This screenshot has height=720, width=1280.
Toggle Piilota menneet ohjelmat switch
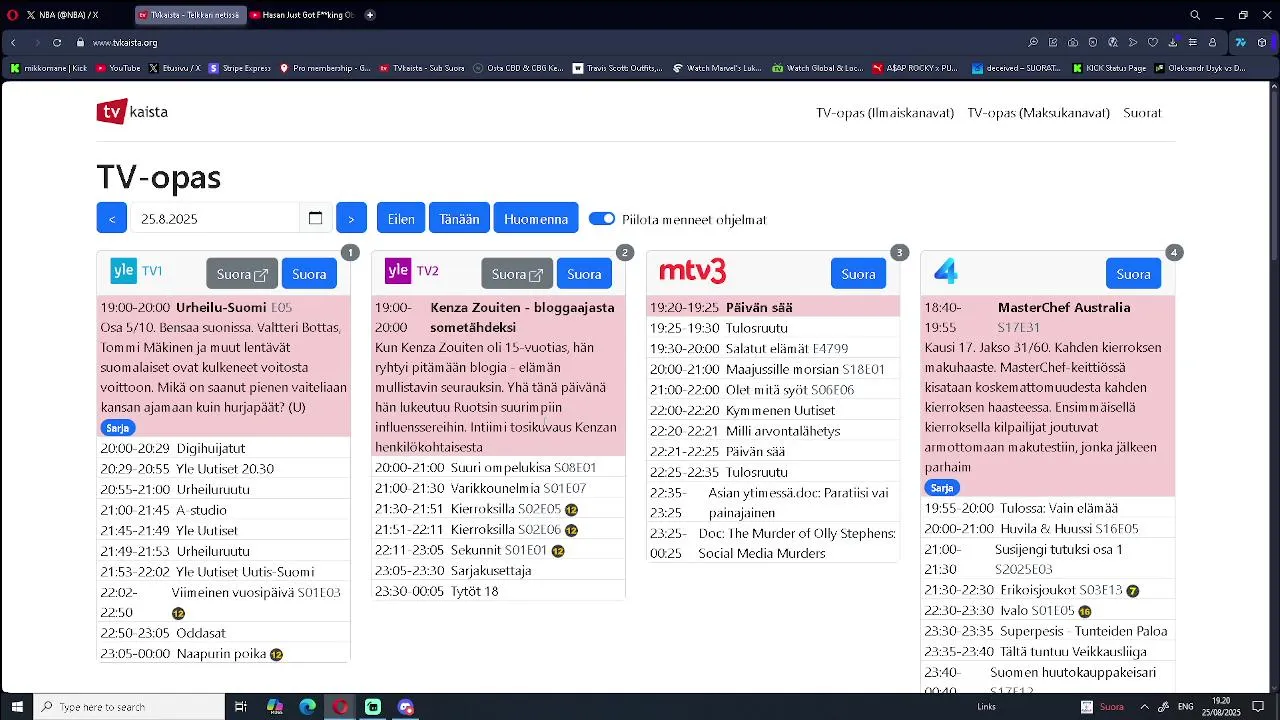coord(602,219)
